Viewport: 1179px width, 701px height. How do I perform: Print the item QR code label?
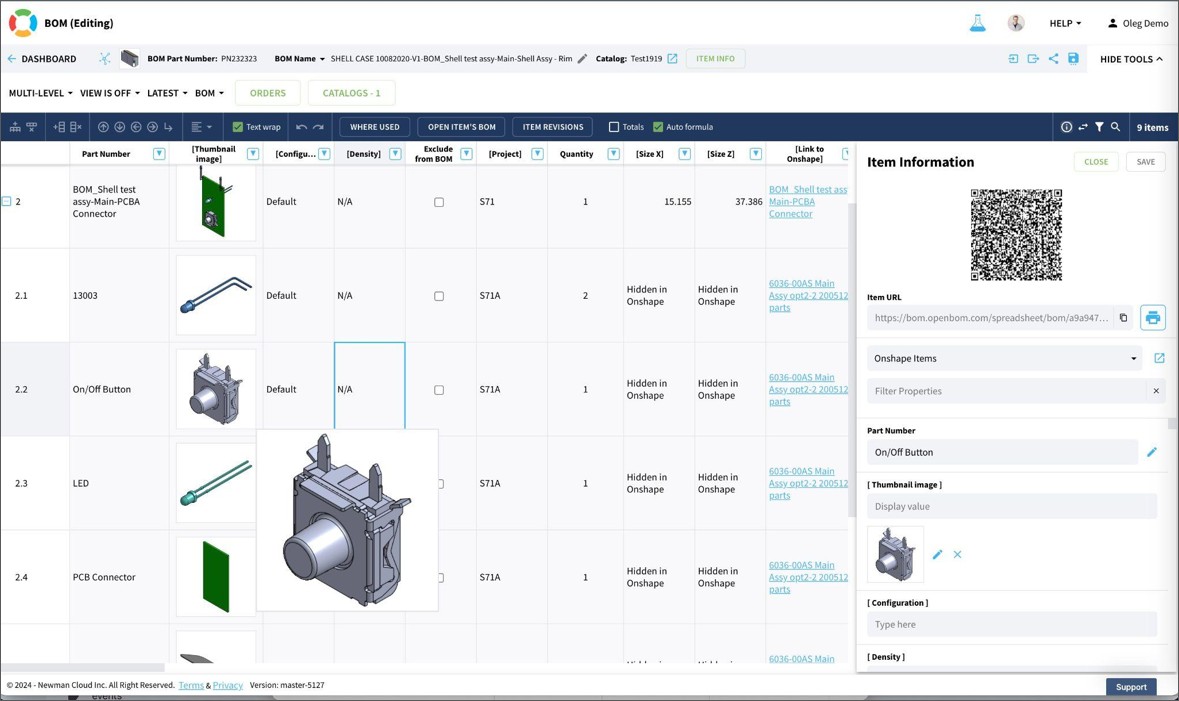point(1152,318)
